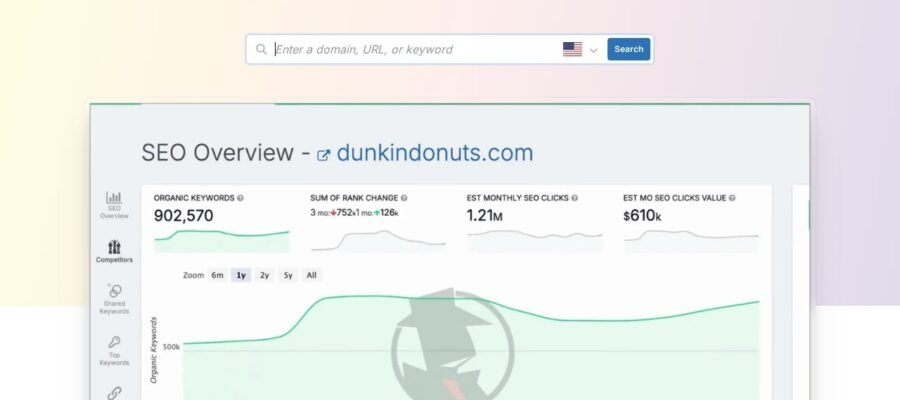Click the $610k clicks value figure
900x400 pixels.
click(642, 216)
